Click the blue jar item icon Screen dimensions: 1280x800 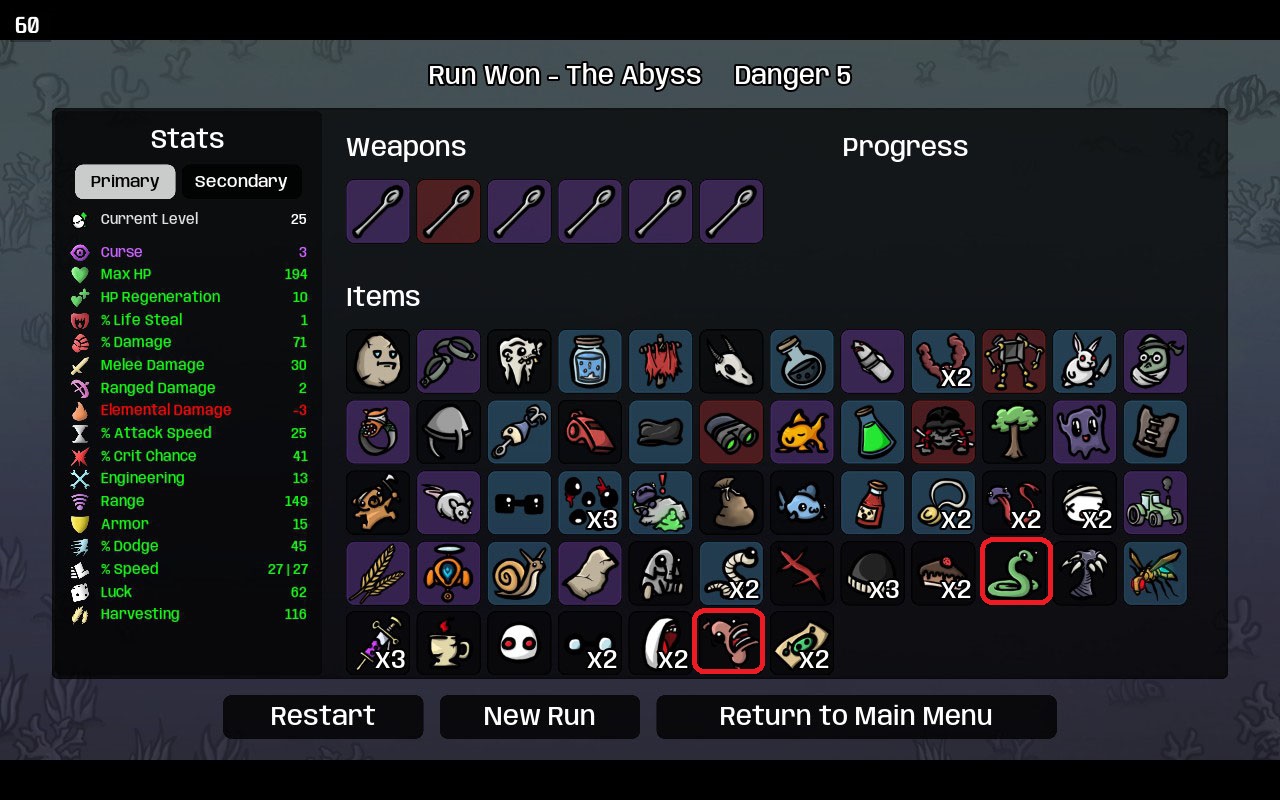(x=590, y=361)
